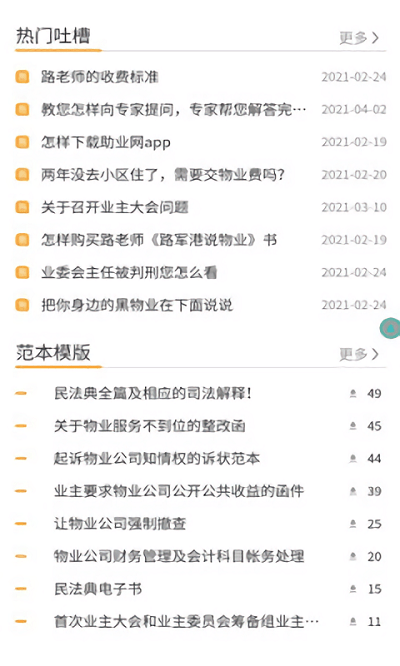
Task: Click the orange icon beside 路老师的收费标准
Action: pos(22,77)
